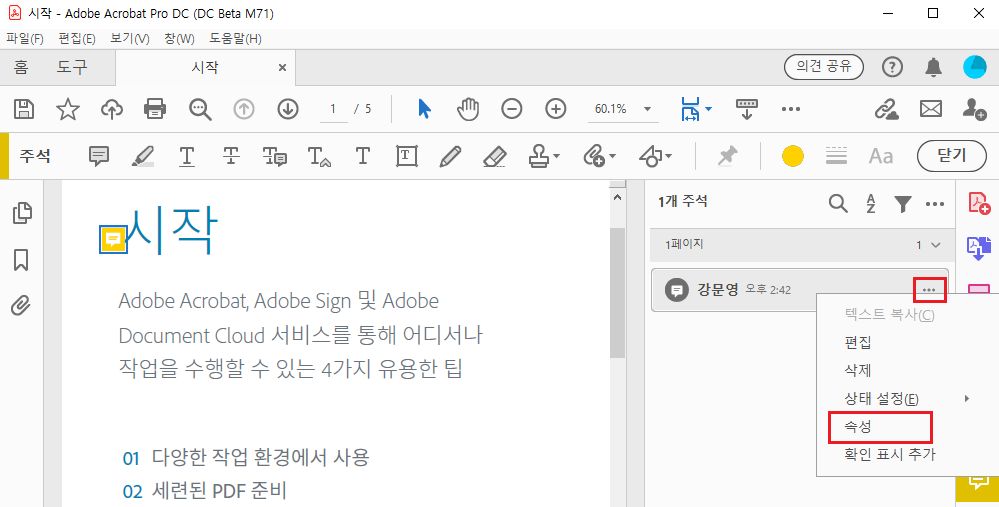Open find text magnifier in main toolbar
999x507 pixels.
(200, 110)
